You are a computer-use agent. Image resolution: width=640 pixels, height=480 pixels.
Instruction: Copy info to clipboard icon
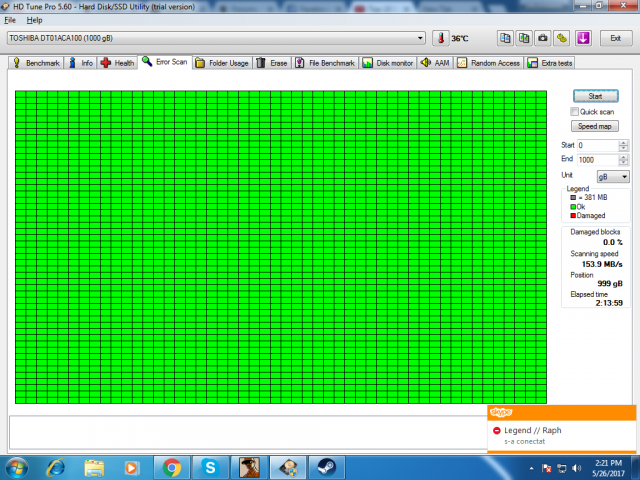point(506,38)
